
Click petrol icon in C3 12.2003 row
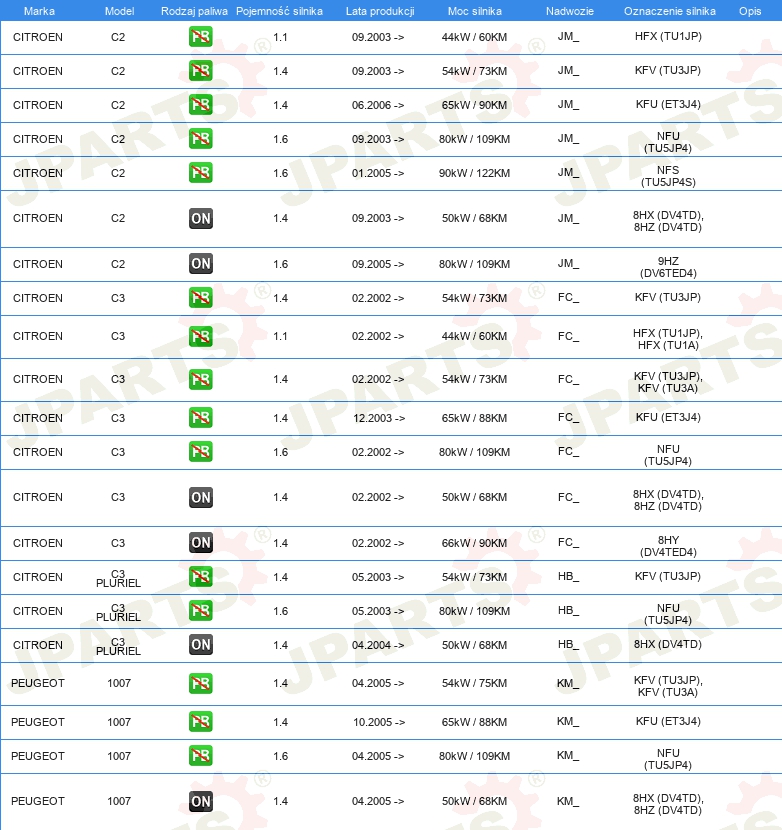(201, 418)
